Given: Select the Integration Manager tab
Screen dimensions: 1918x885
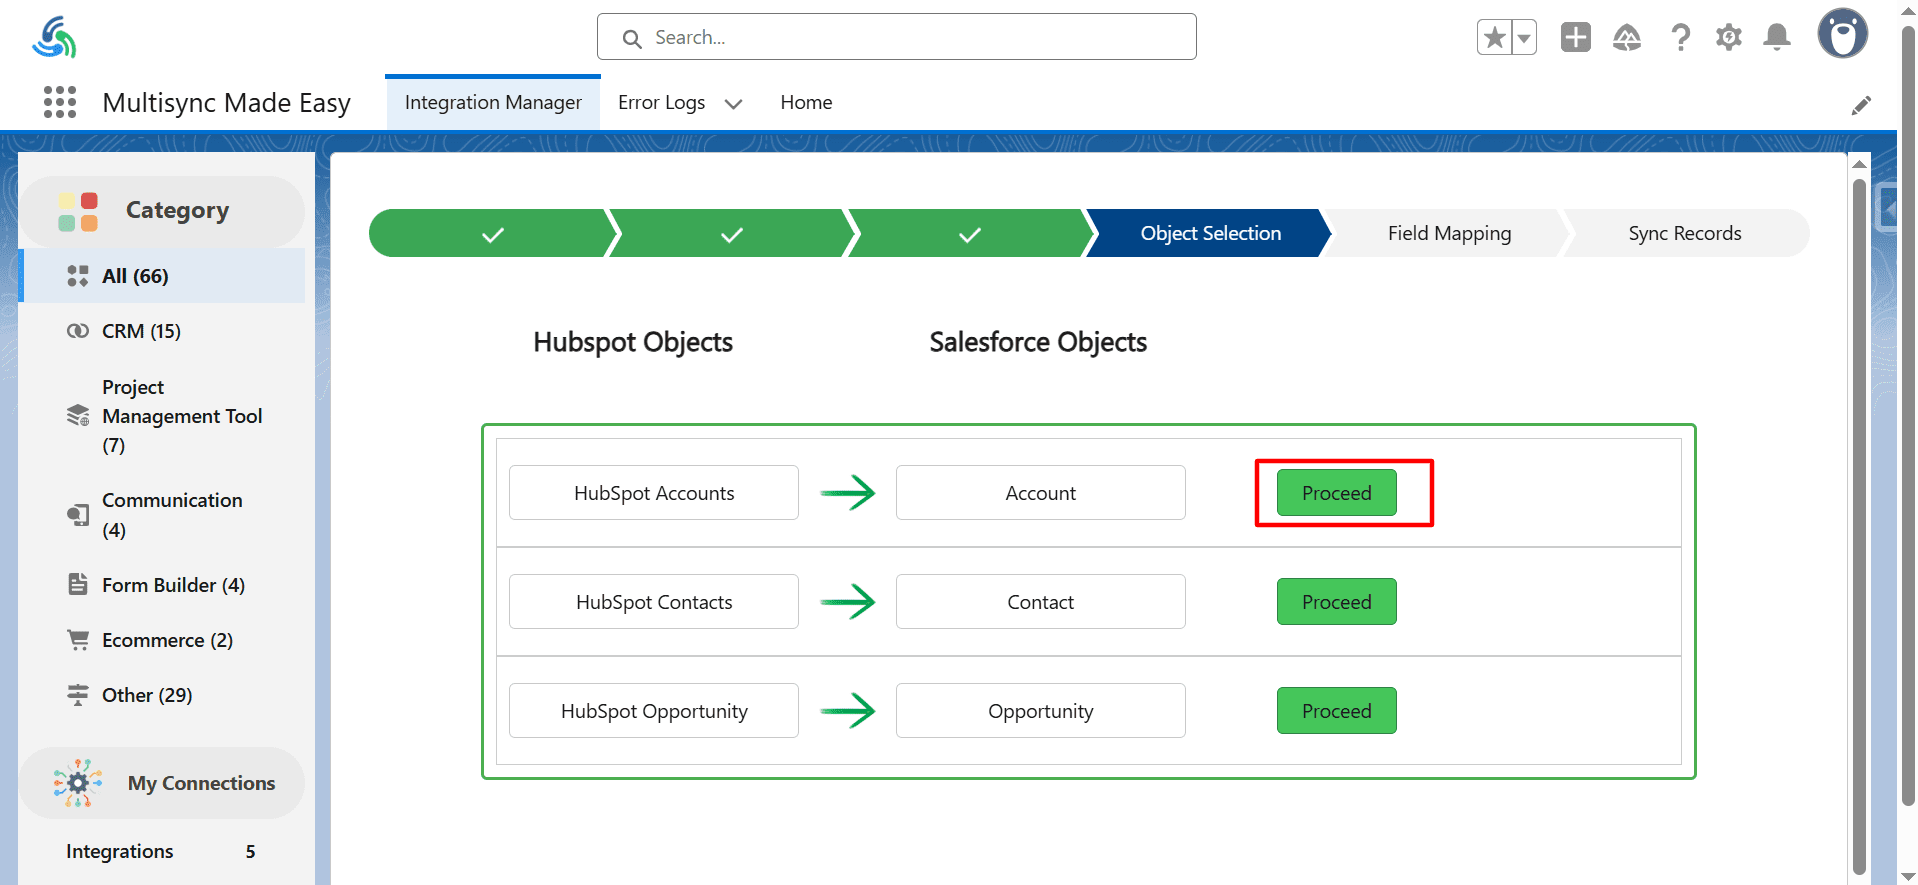Looking at the screenshot, I should click(x=493, y=102).
